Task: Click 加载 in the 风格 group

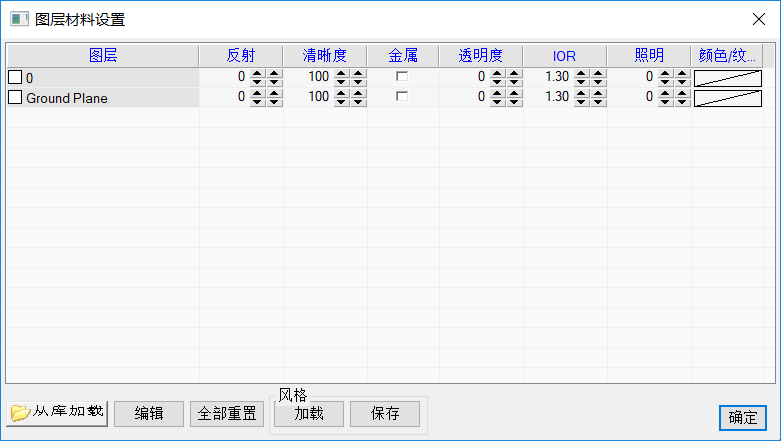Action: tap(308, 414)
